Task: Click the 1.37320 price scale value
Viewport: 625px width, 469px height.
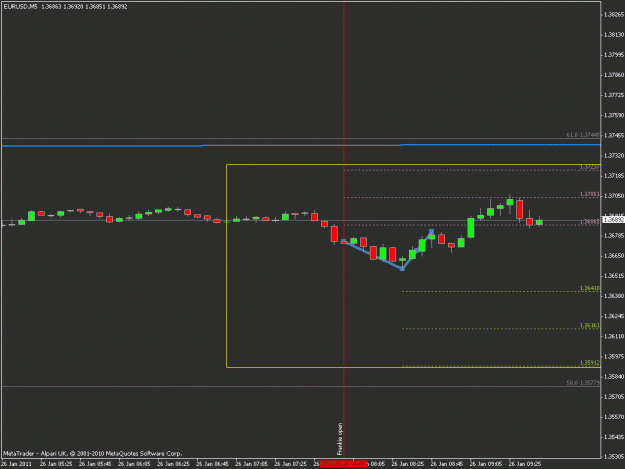Action: pyautogui.click(x=614, y=155)
